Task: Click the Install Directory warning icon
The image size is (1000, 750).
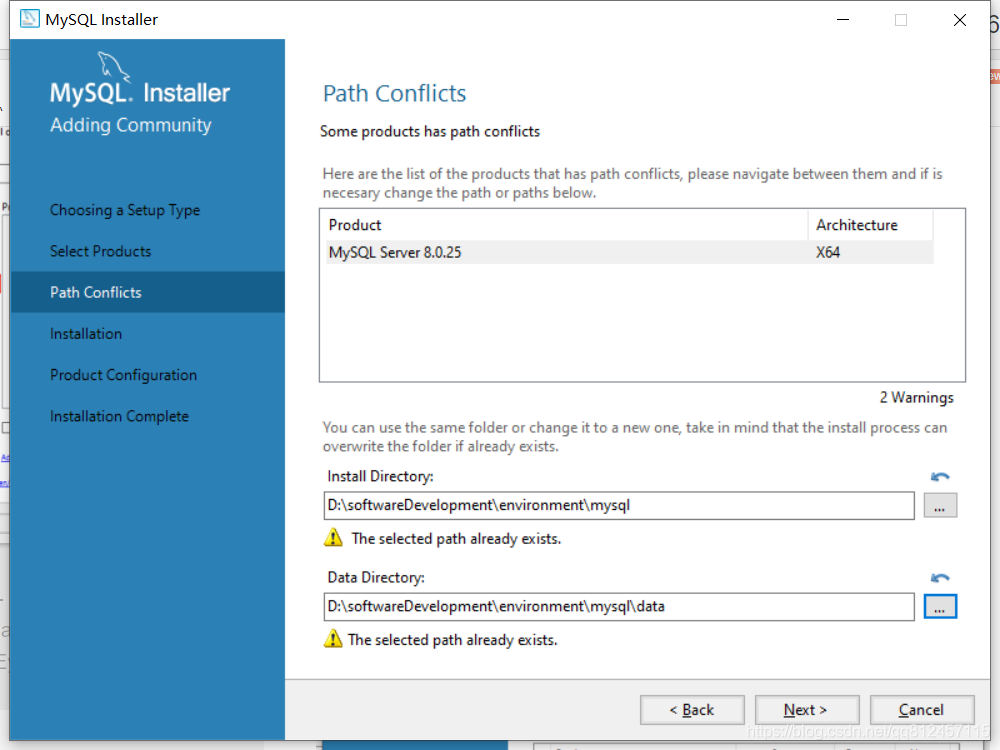Action: pos(333,538)
